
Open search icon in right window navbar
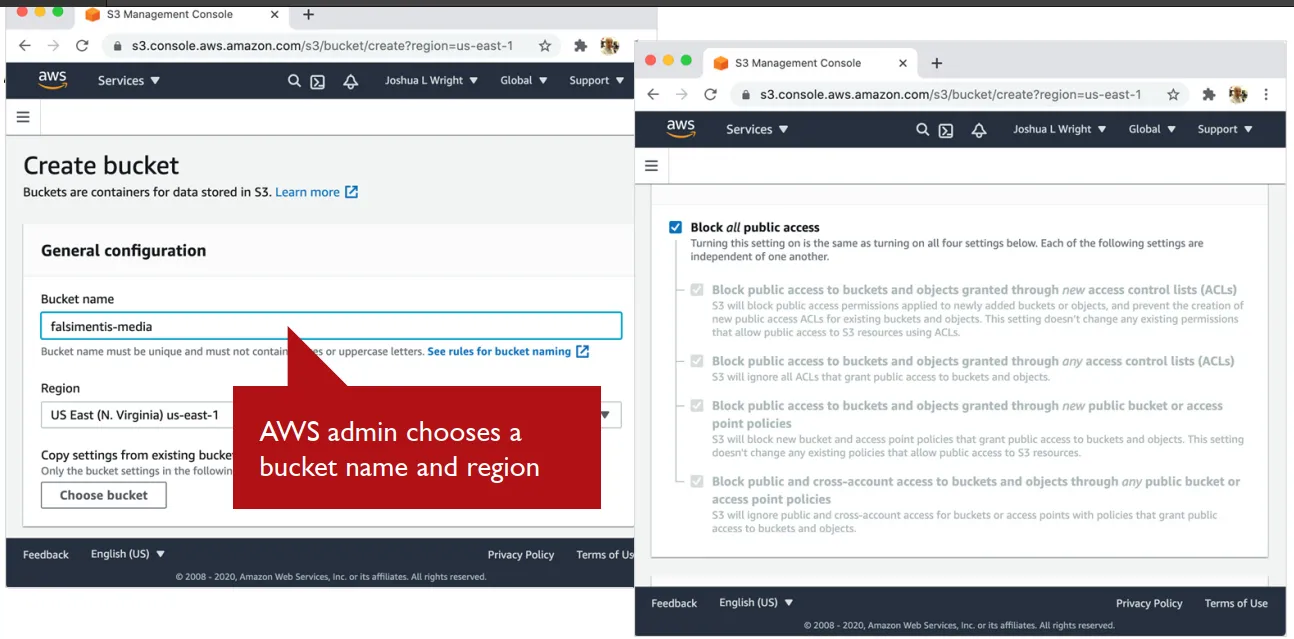coord(922,129)
